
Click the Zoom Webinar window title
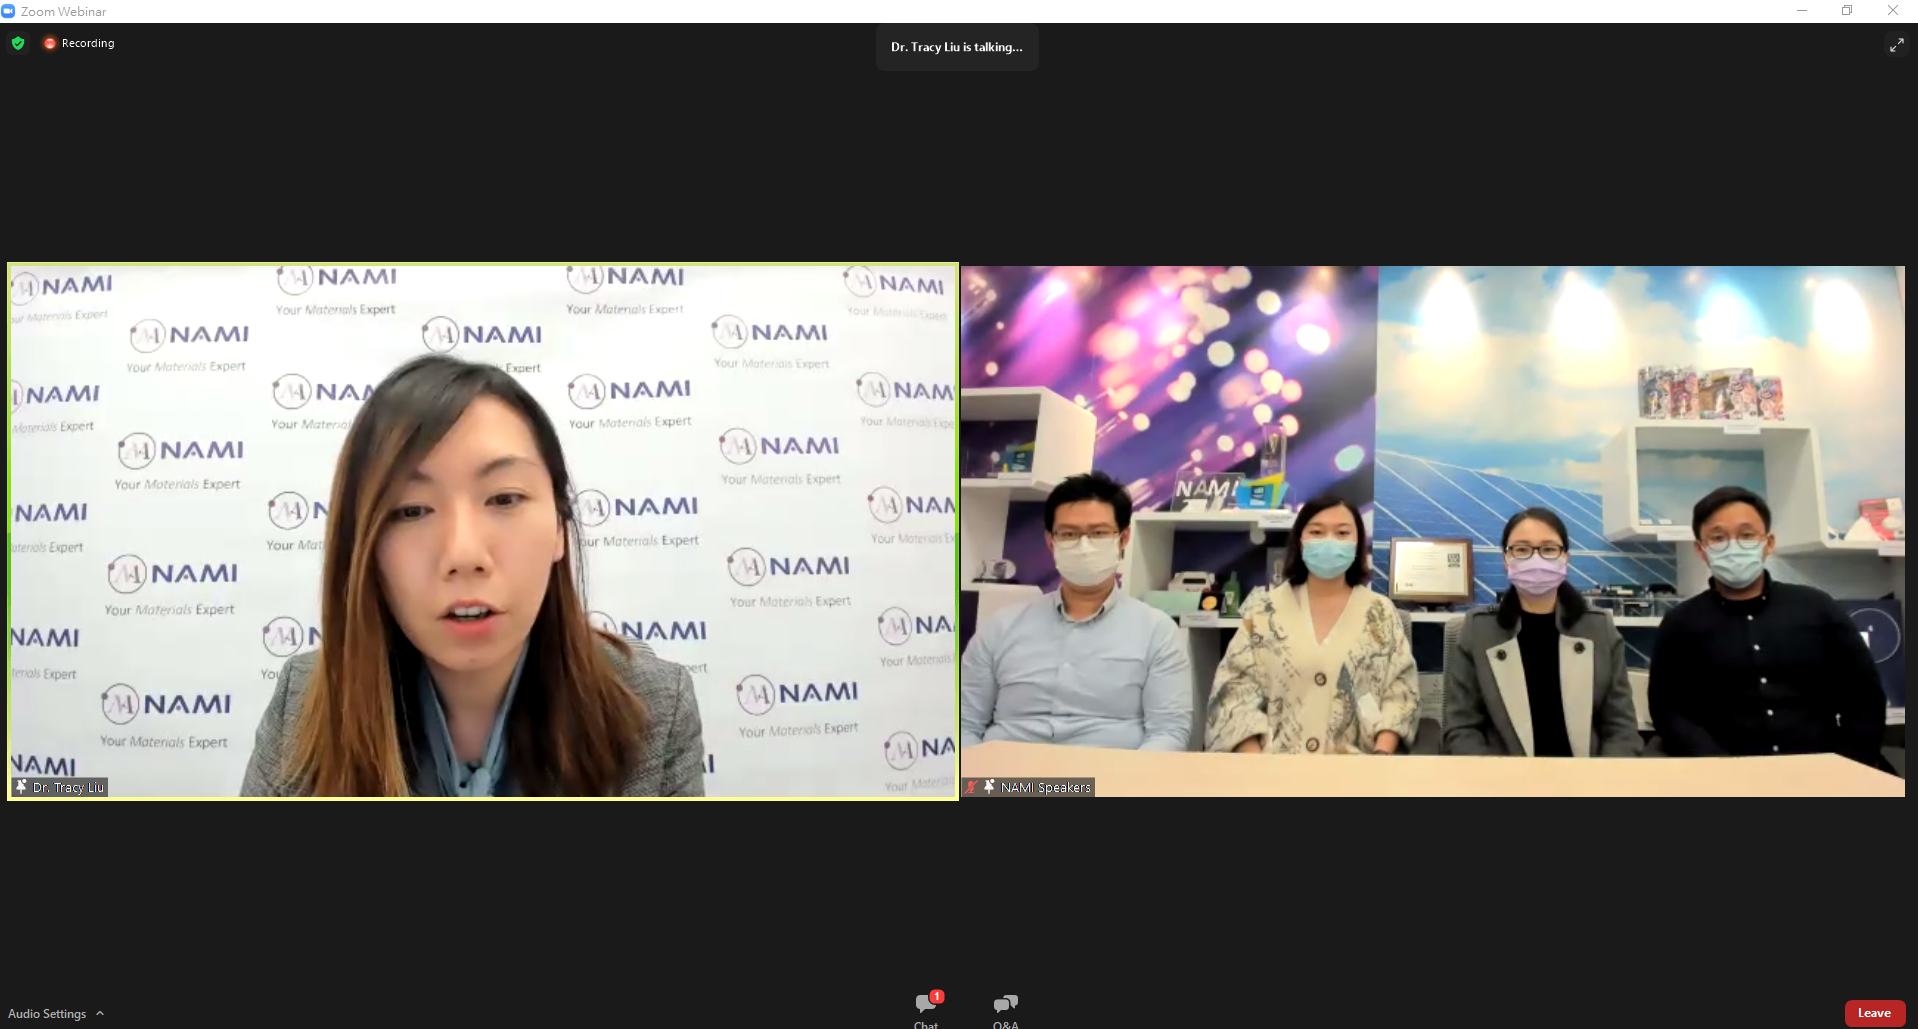(63, 11)
